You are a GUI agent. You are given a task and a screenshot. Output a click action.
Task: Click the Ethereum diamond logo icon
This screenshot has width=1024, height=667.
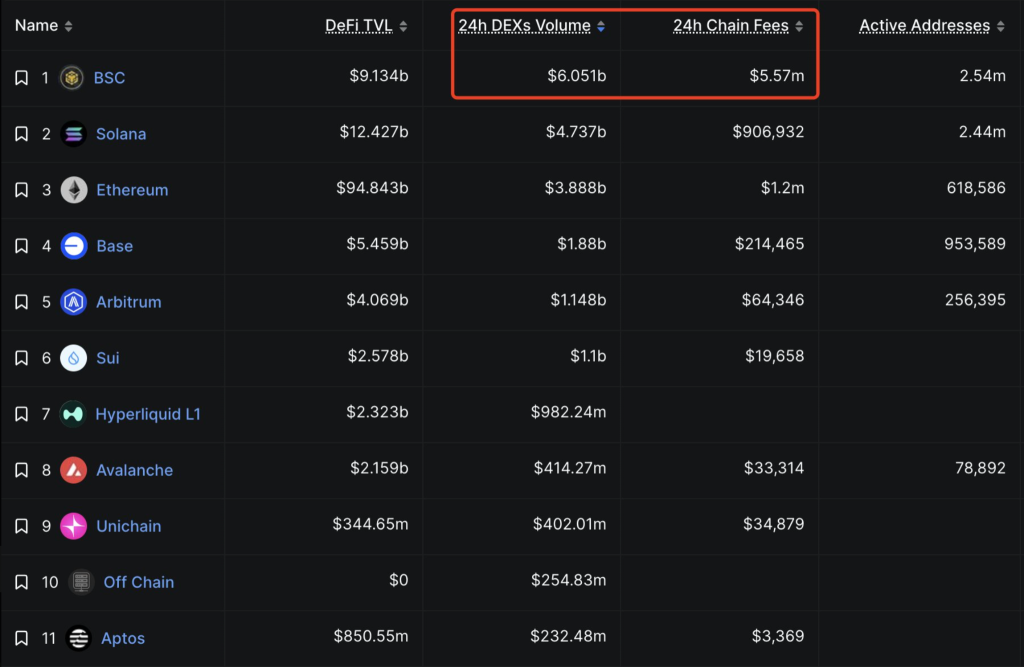[73, 190]
